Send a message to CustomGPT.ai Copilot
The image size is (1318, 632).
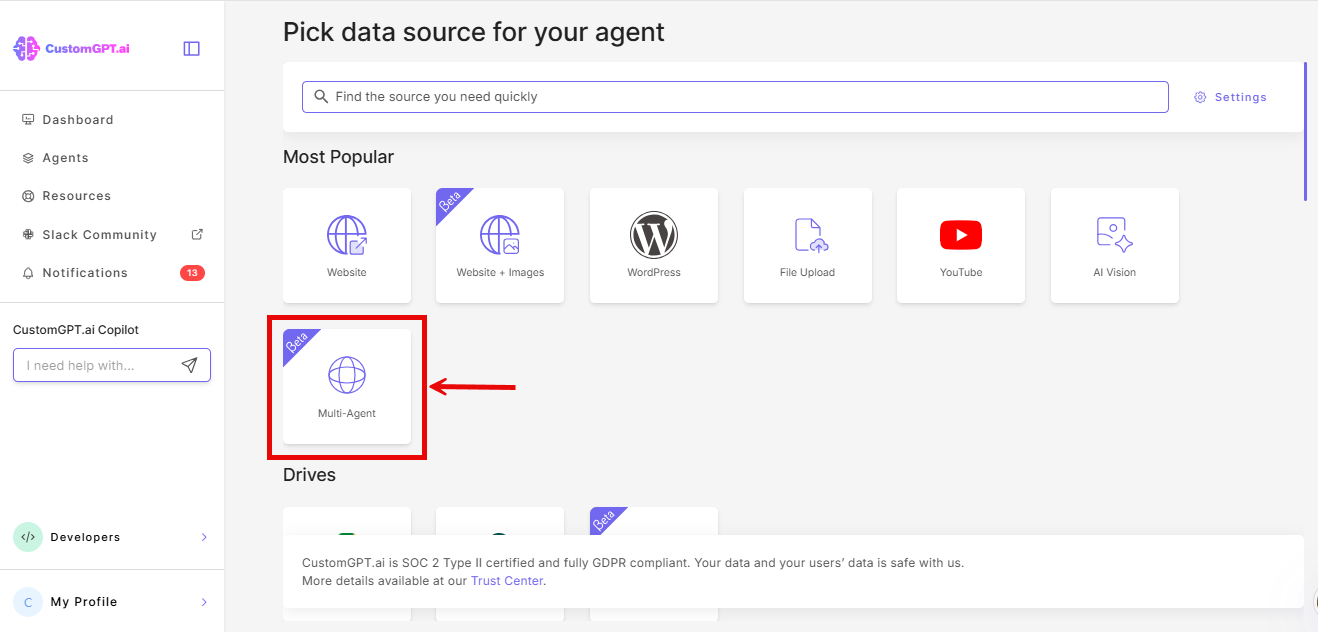(x=189, y=365)
